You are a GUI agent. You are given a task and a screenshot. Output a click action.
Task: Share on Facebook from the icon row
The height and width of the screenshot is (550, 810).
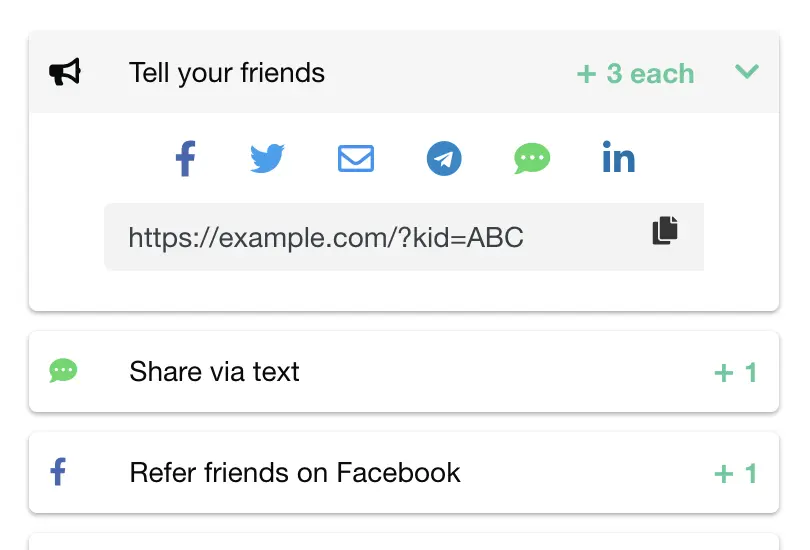click(185, 159)
